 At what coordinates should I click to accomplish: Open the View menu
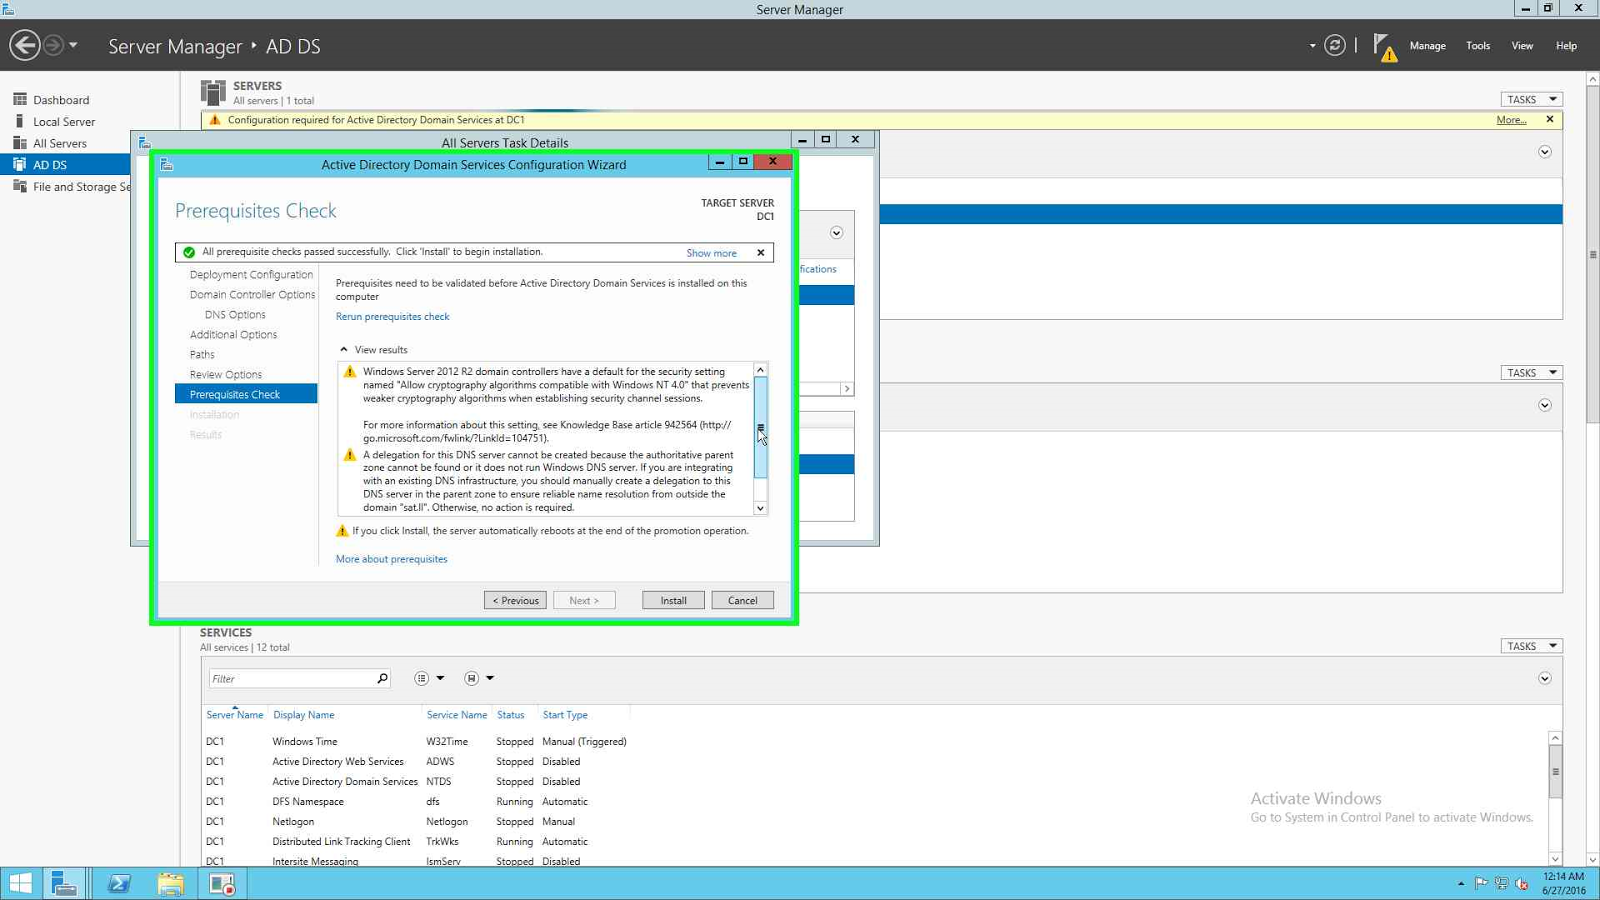(x=1522, y=46)
